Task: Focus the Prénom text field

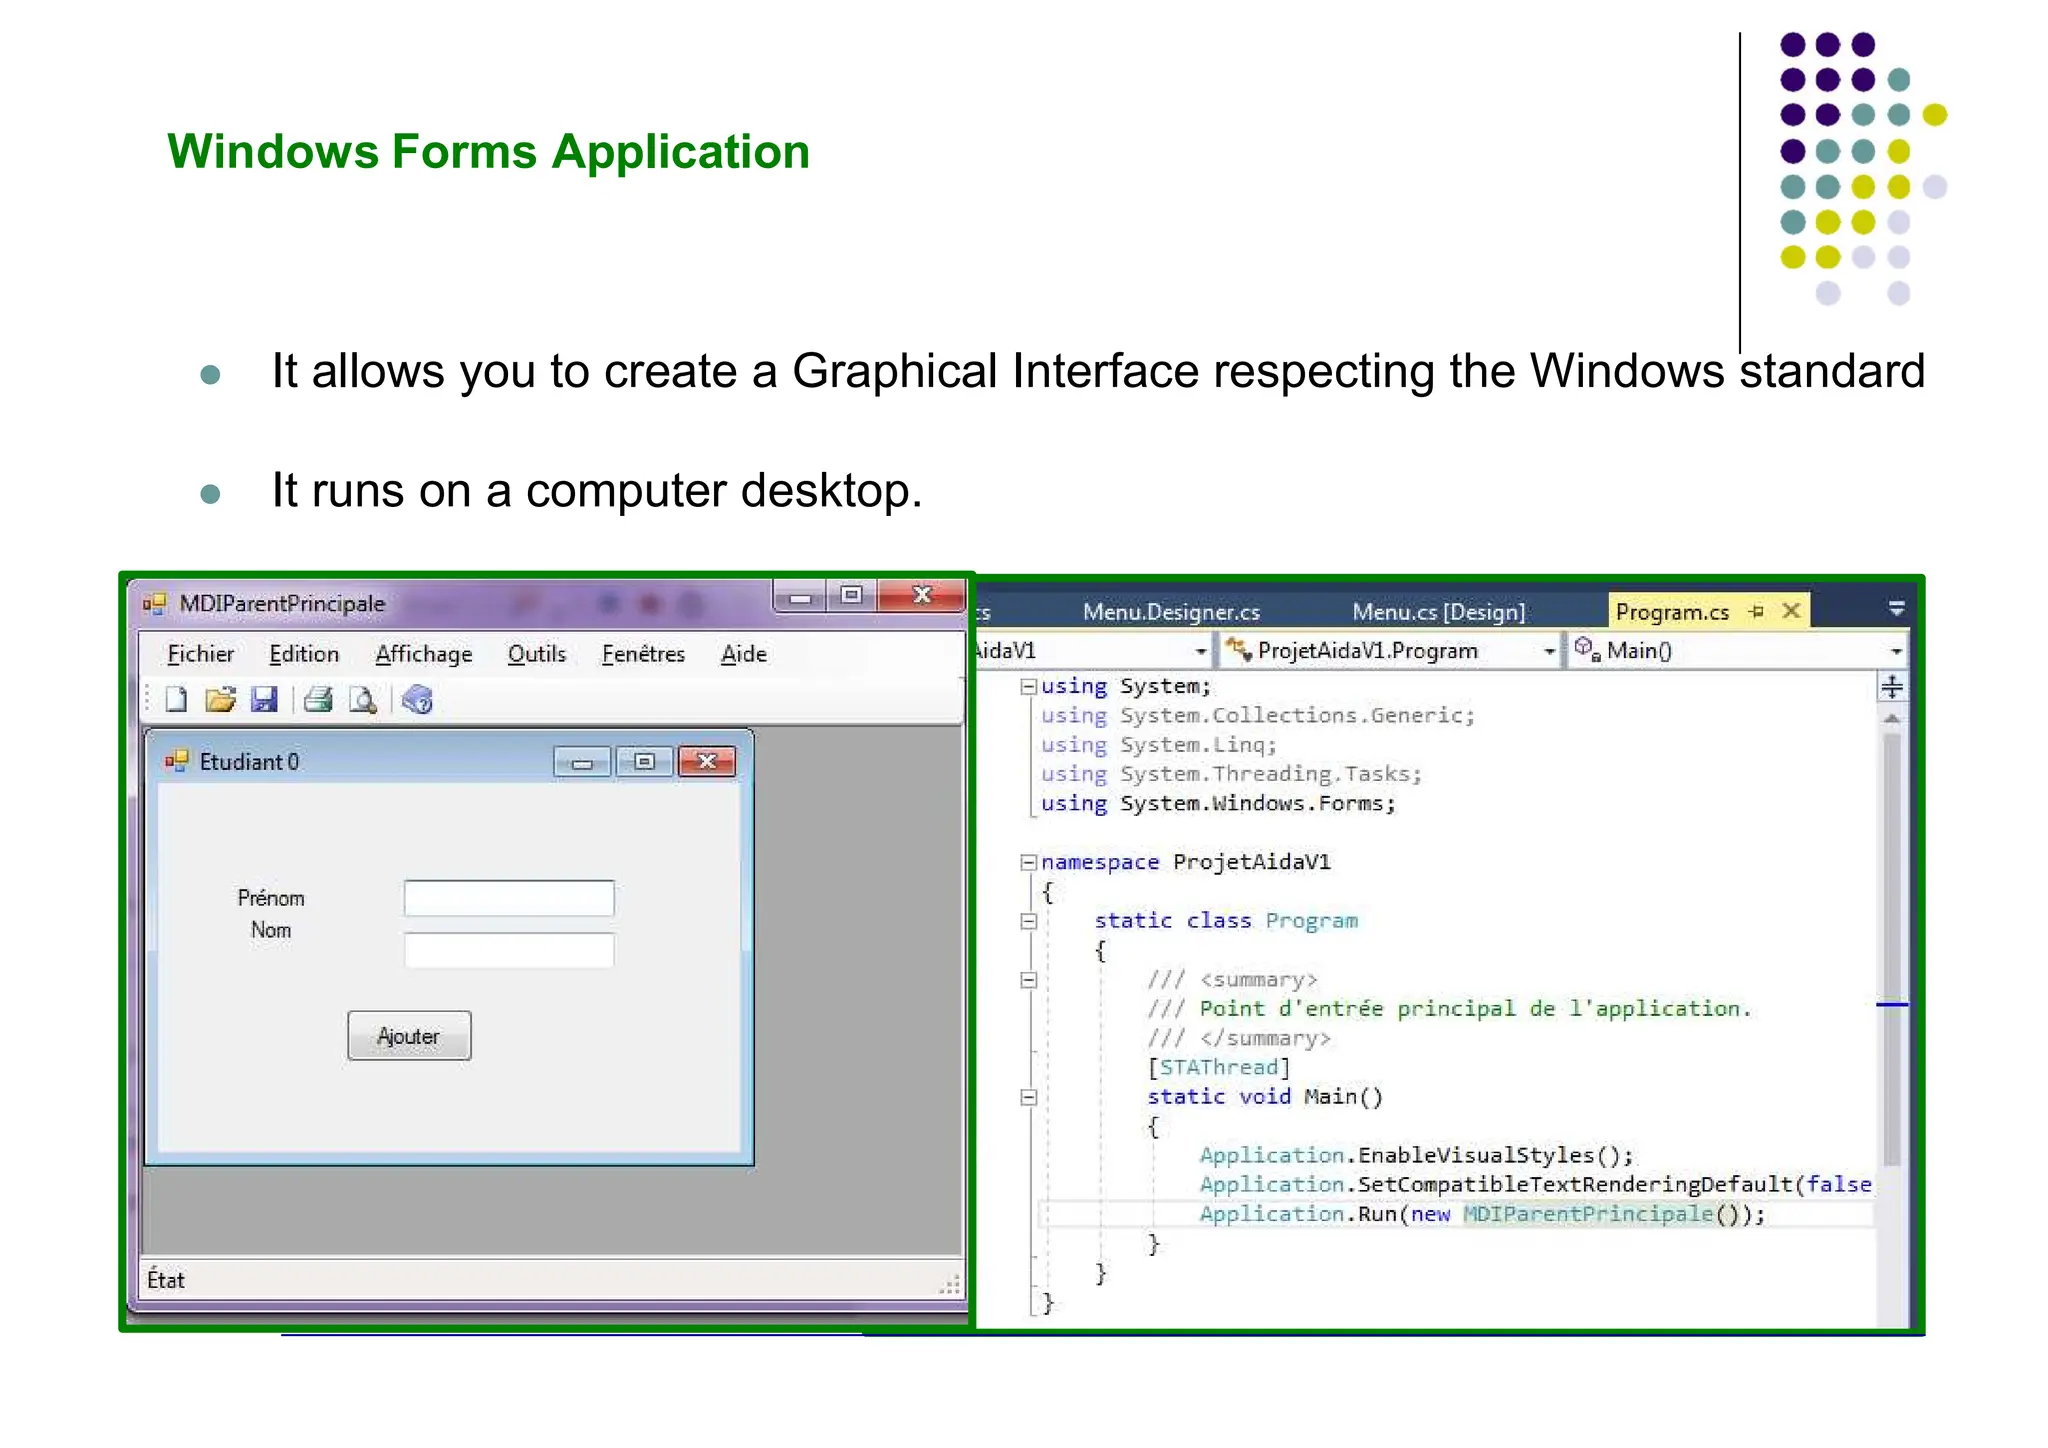Action: (x=509, y=898)
